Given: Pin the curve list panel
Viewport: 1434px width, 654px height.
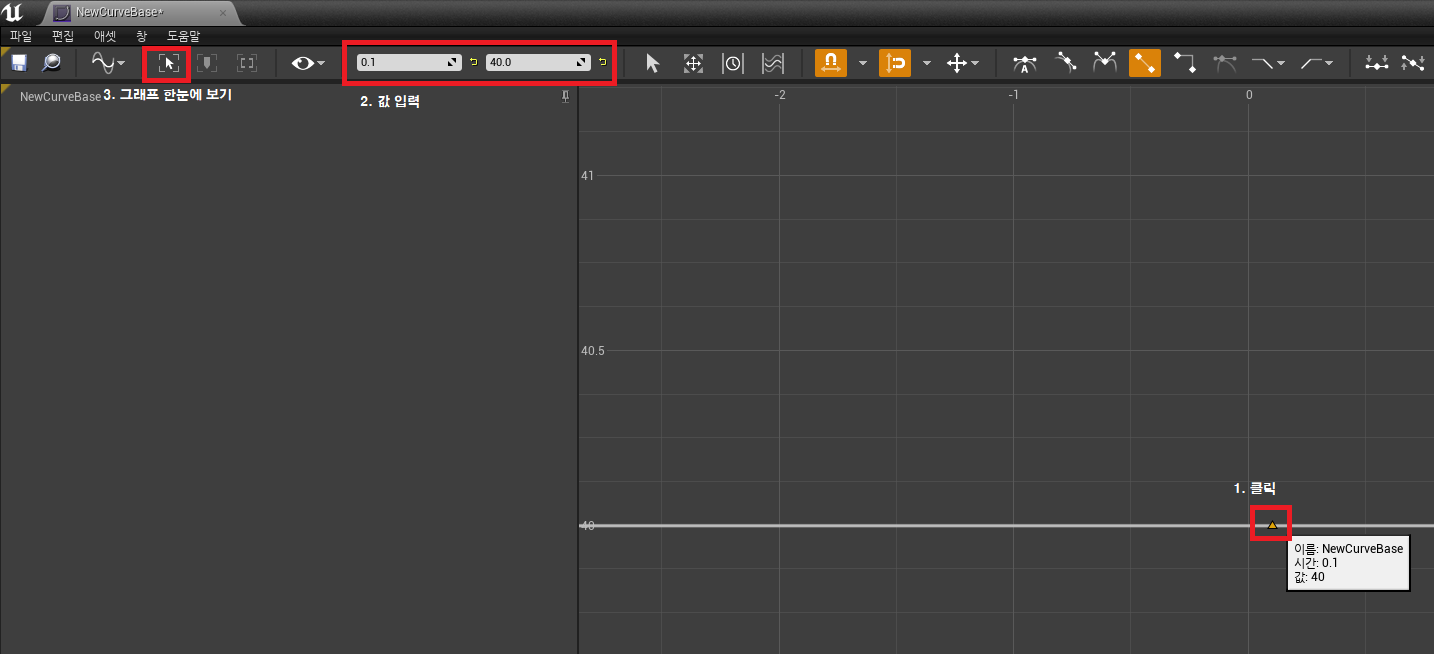Looking at the screenshot, I should click(x=566, y=96).
